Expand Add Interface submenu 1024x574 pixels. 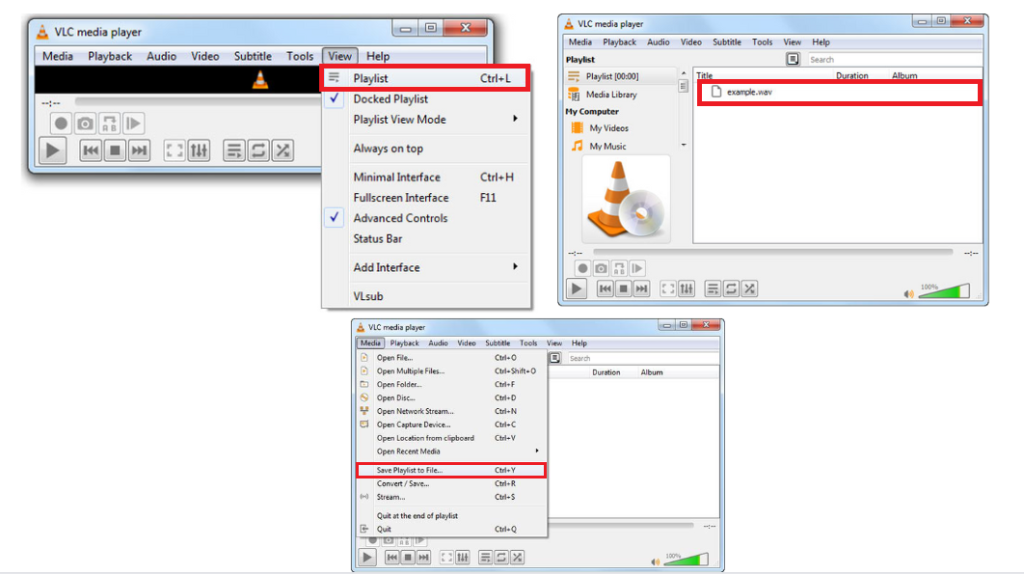426,268
